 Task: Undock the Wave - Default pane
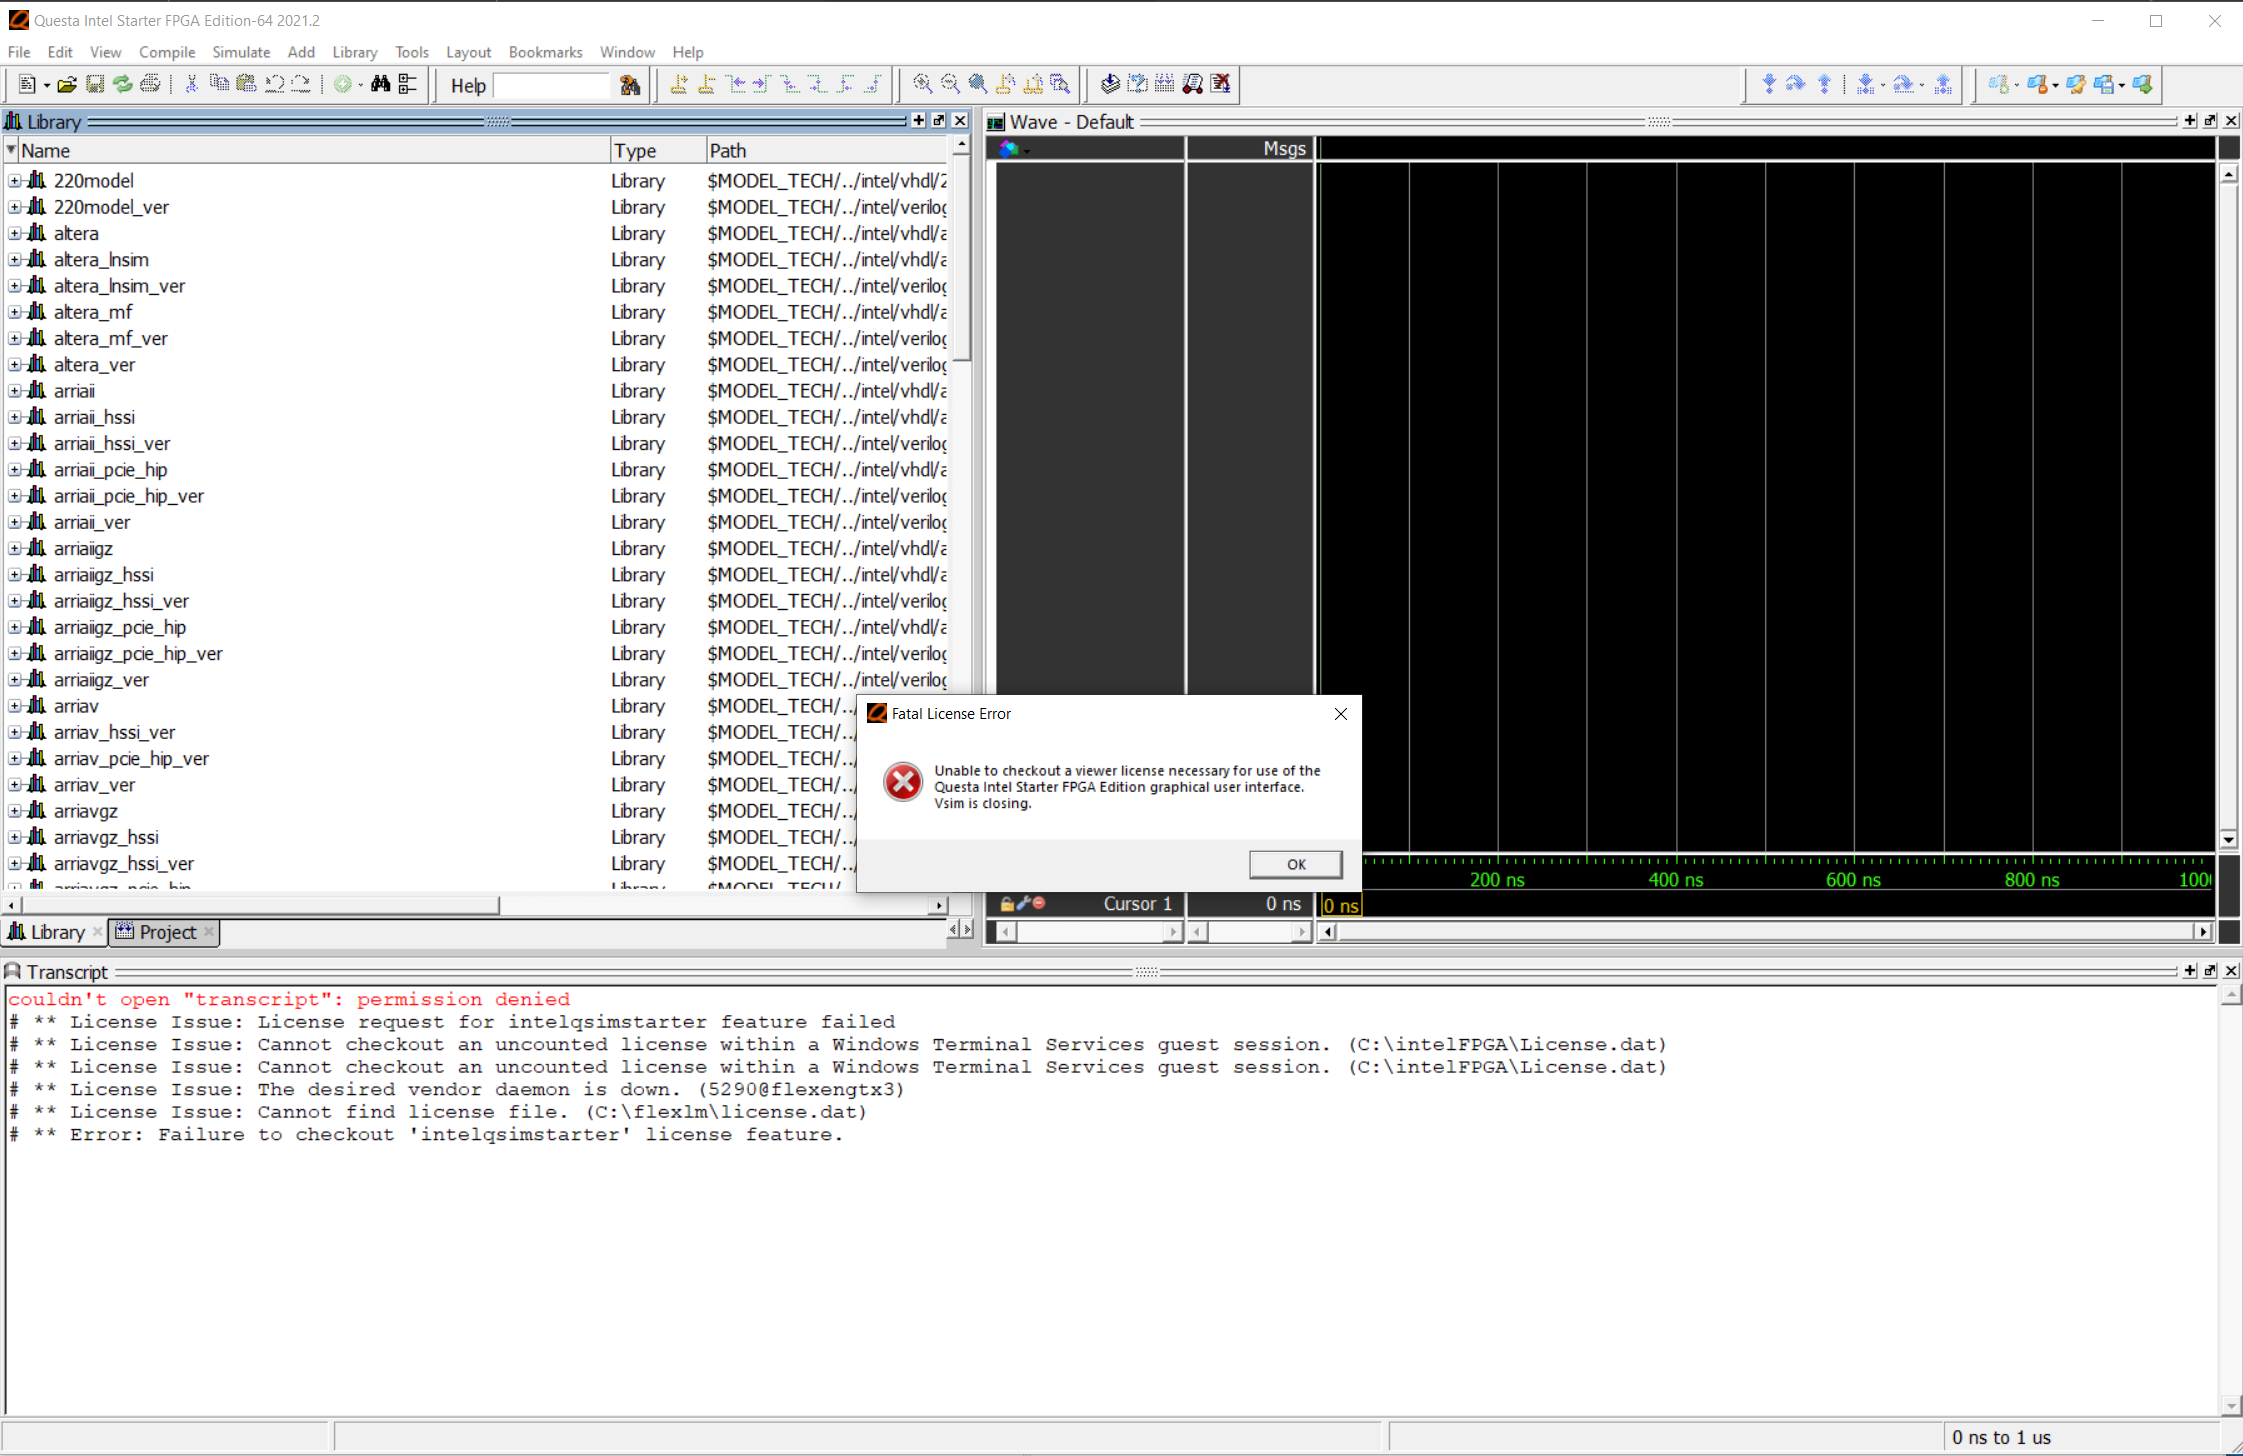[x=2211, y=121]
